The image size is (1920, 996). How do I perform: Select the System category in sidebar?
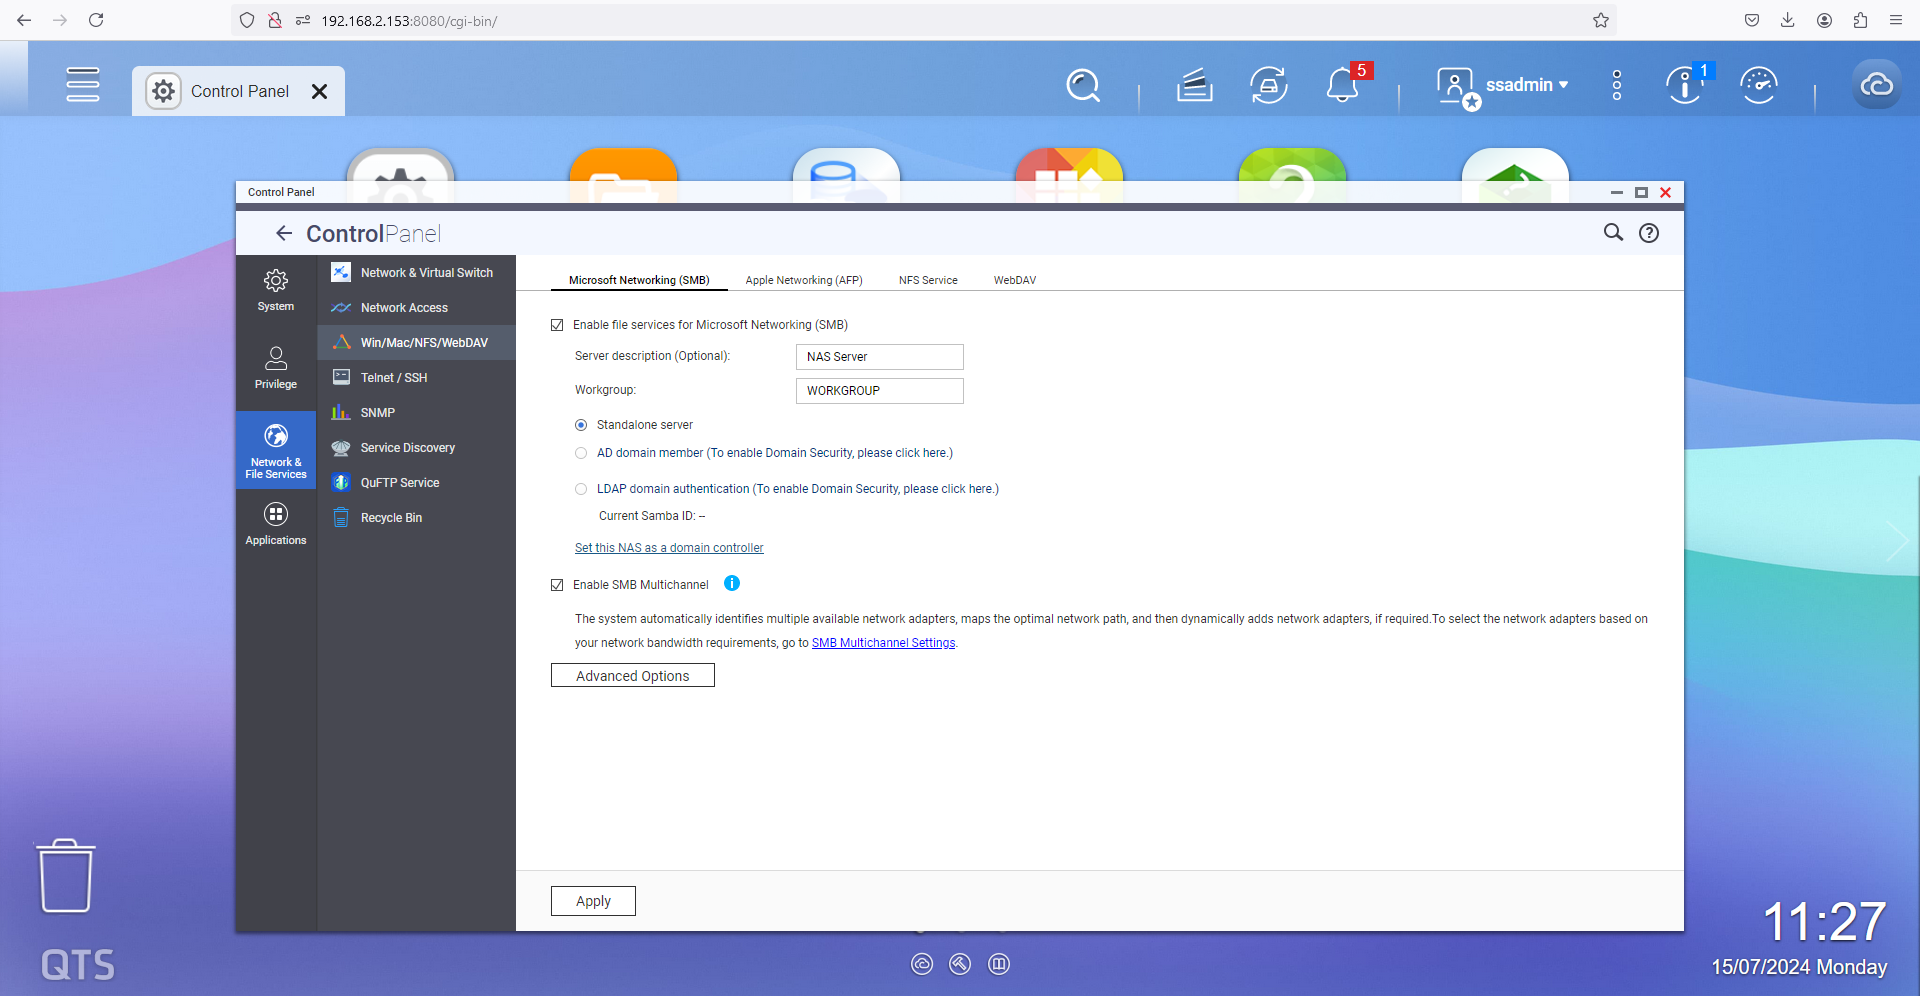pos(276,290)
